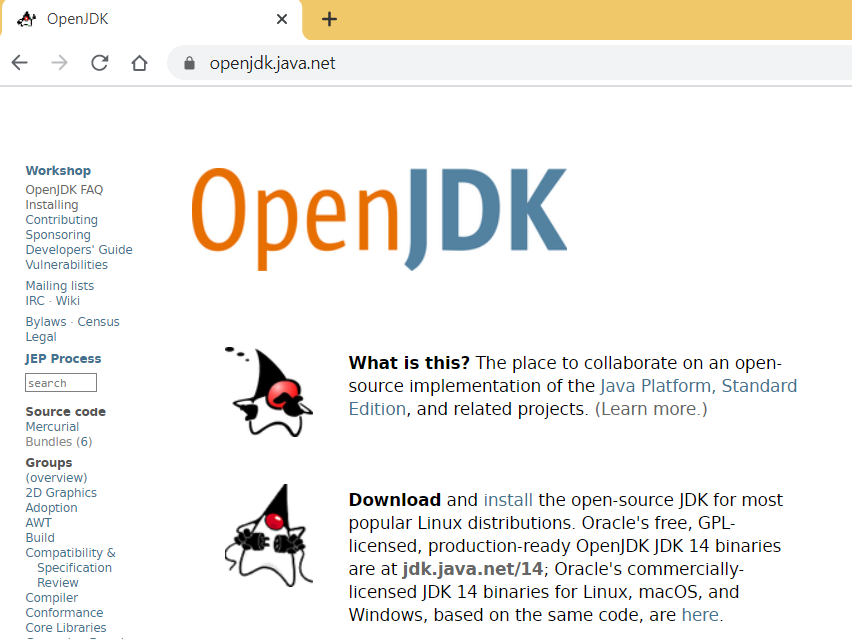Click the 'here' link for Oracle binaries
This screenshot has width=852, height=639.
[700, 615]
